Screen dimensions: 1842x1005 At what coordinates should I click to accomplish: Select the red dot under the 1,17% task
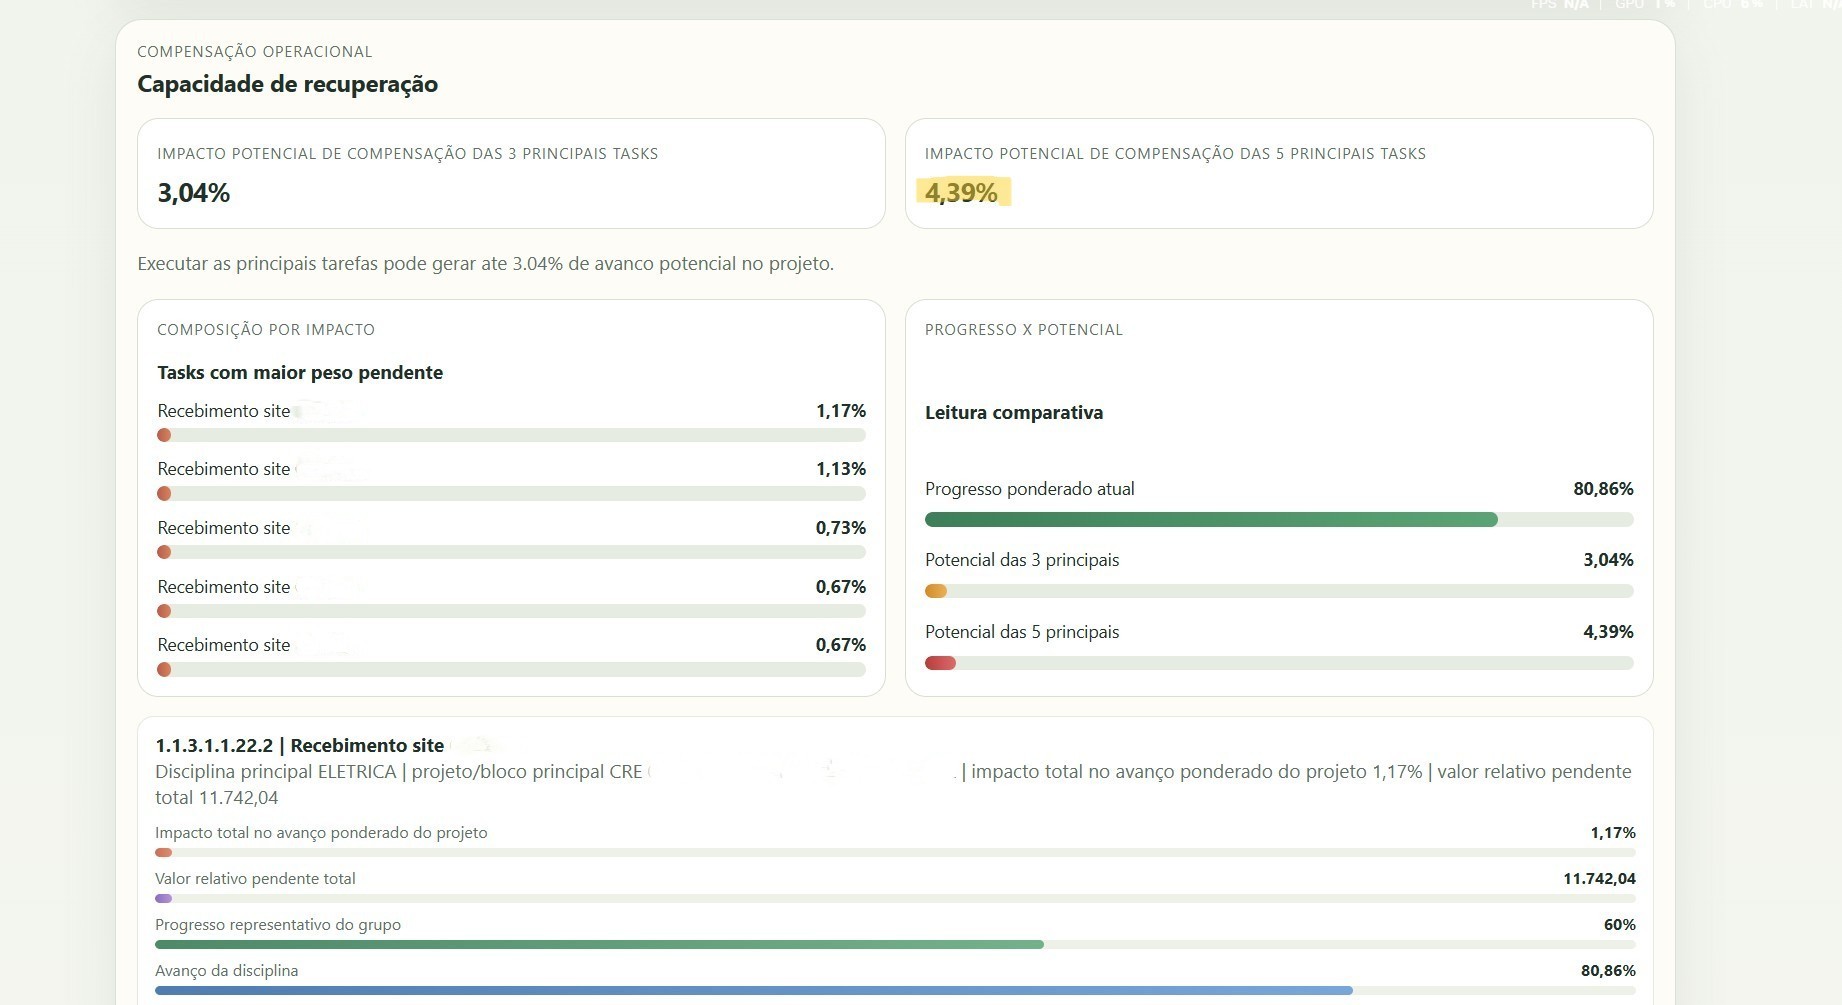point(163,434)
